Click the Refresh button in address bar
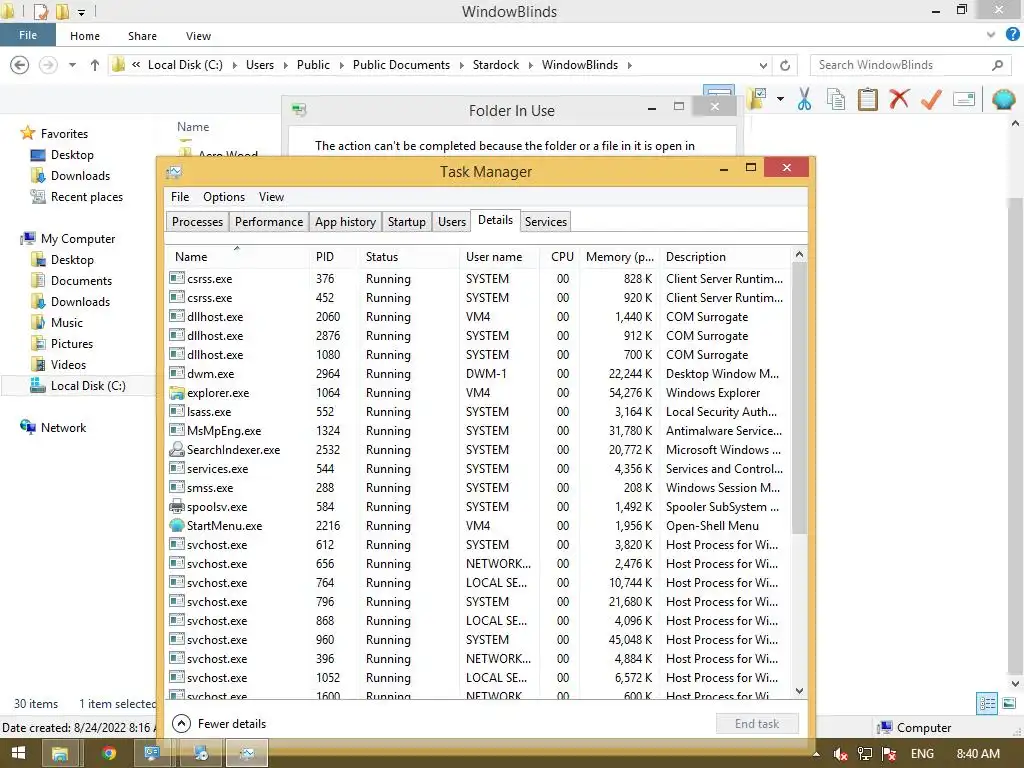Viewport: 1024px width, 768px height. pos(785,65)
